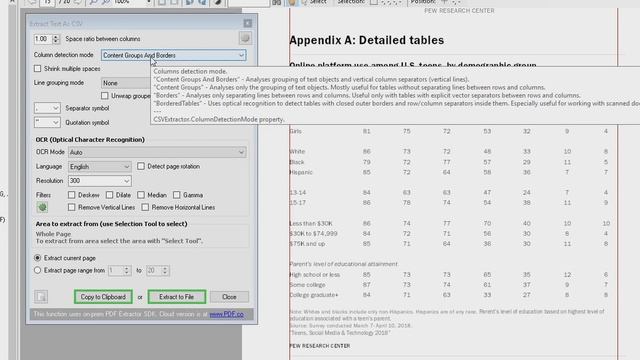Click the green refresh icon under Filters
640x360 pixels.
tap(42, 207)
